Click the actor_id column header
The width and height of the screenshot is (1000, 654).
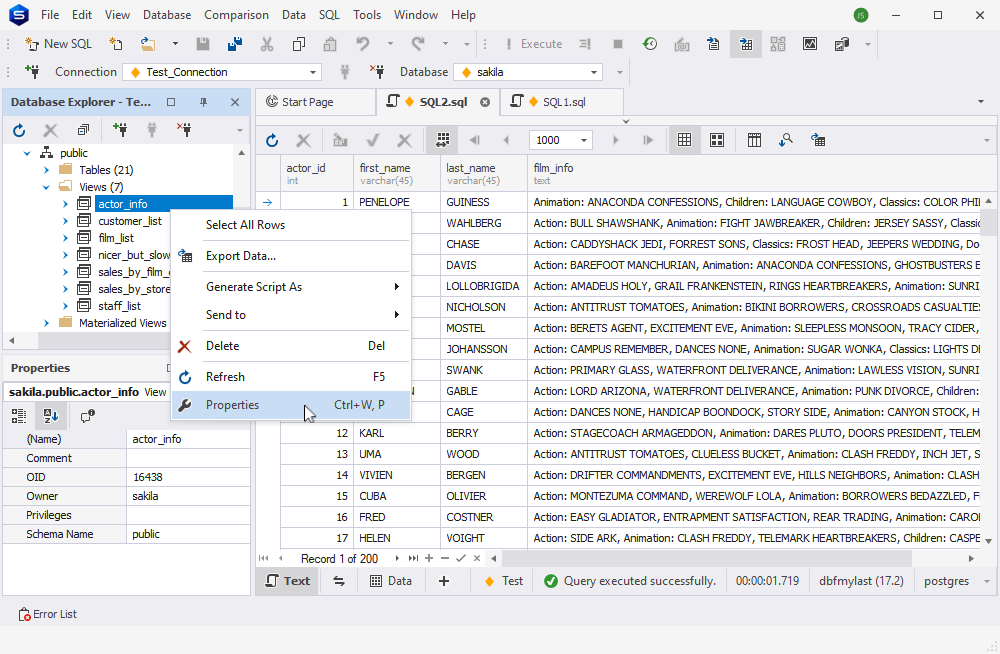(316, 174)
